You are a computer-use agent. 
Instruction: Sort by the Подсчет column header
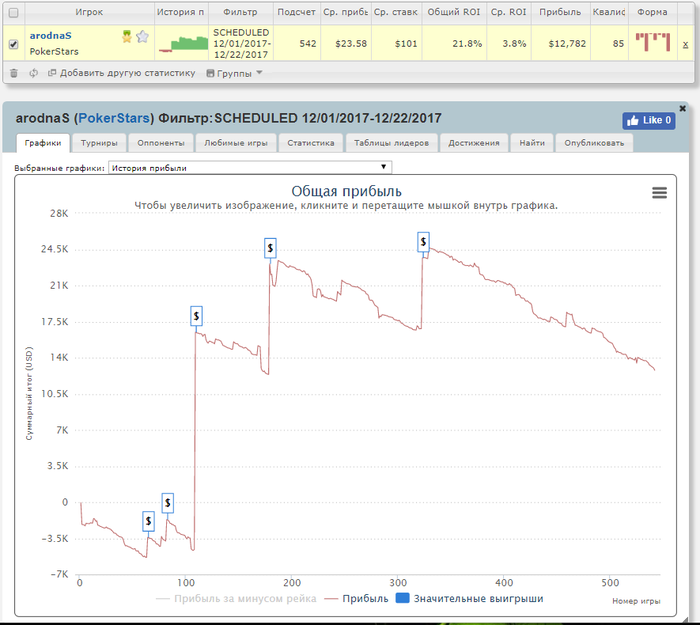click(x=296, y=12)
